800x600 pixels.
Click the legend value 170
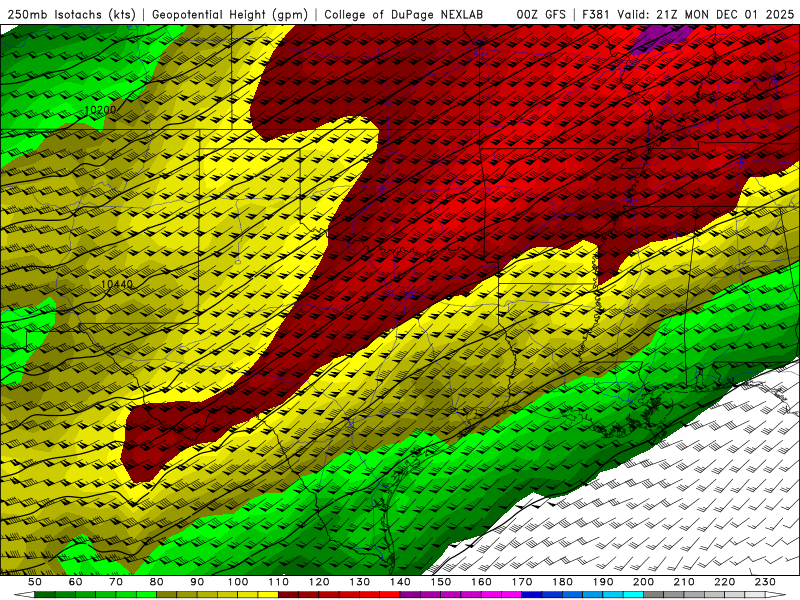522,582
